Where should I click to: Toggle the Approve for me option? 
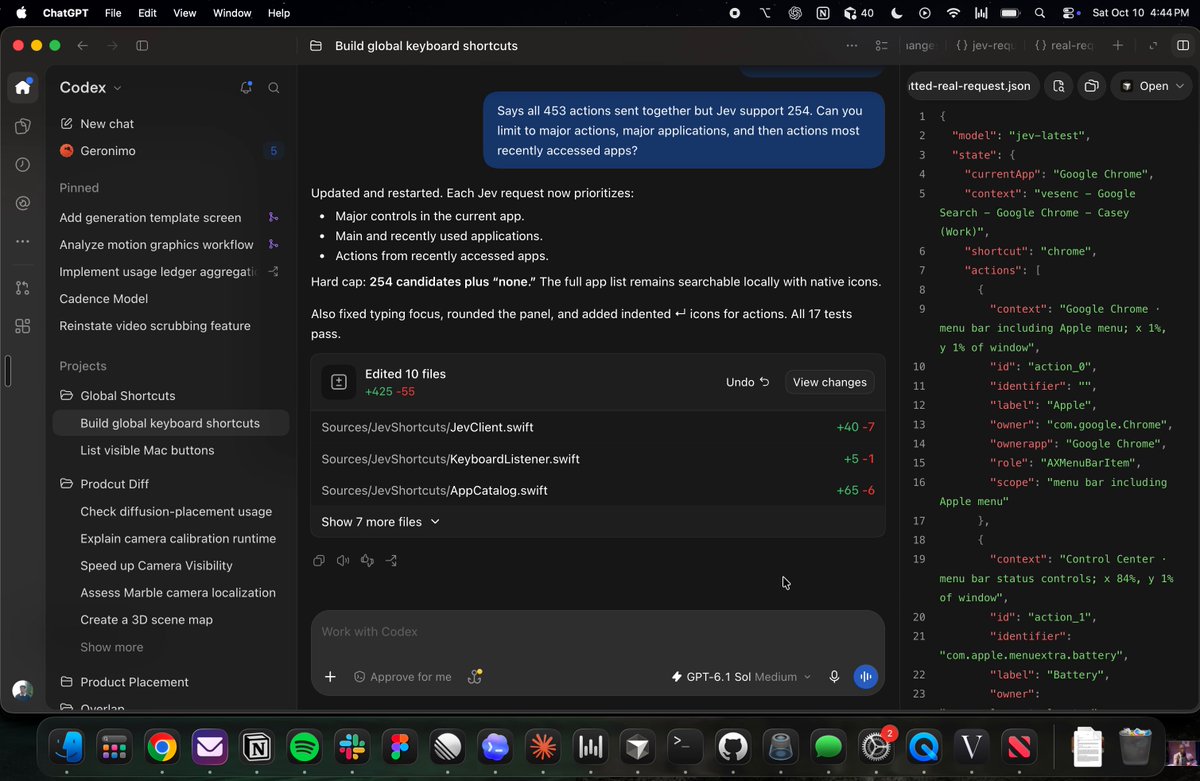point(403,677)
